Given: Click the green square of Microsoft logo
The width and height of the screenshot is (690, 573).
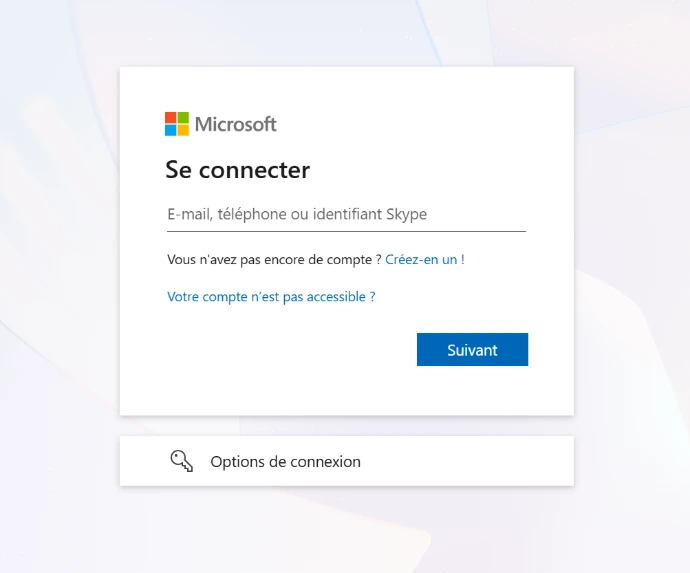Looking at the screenshot, I should (183, 118).
